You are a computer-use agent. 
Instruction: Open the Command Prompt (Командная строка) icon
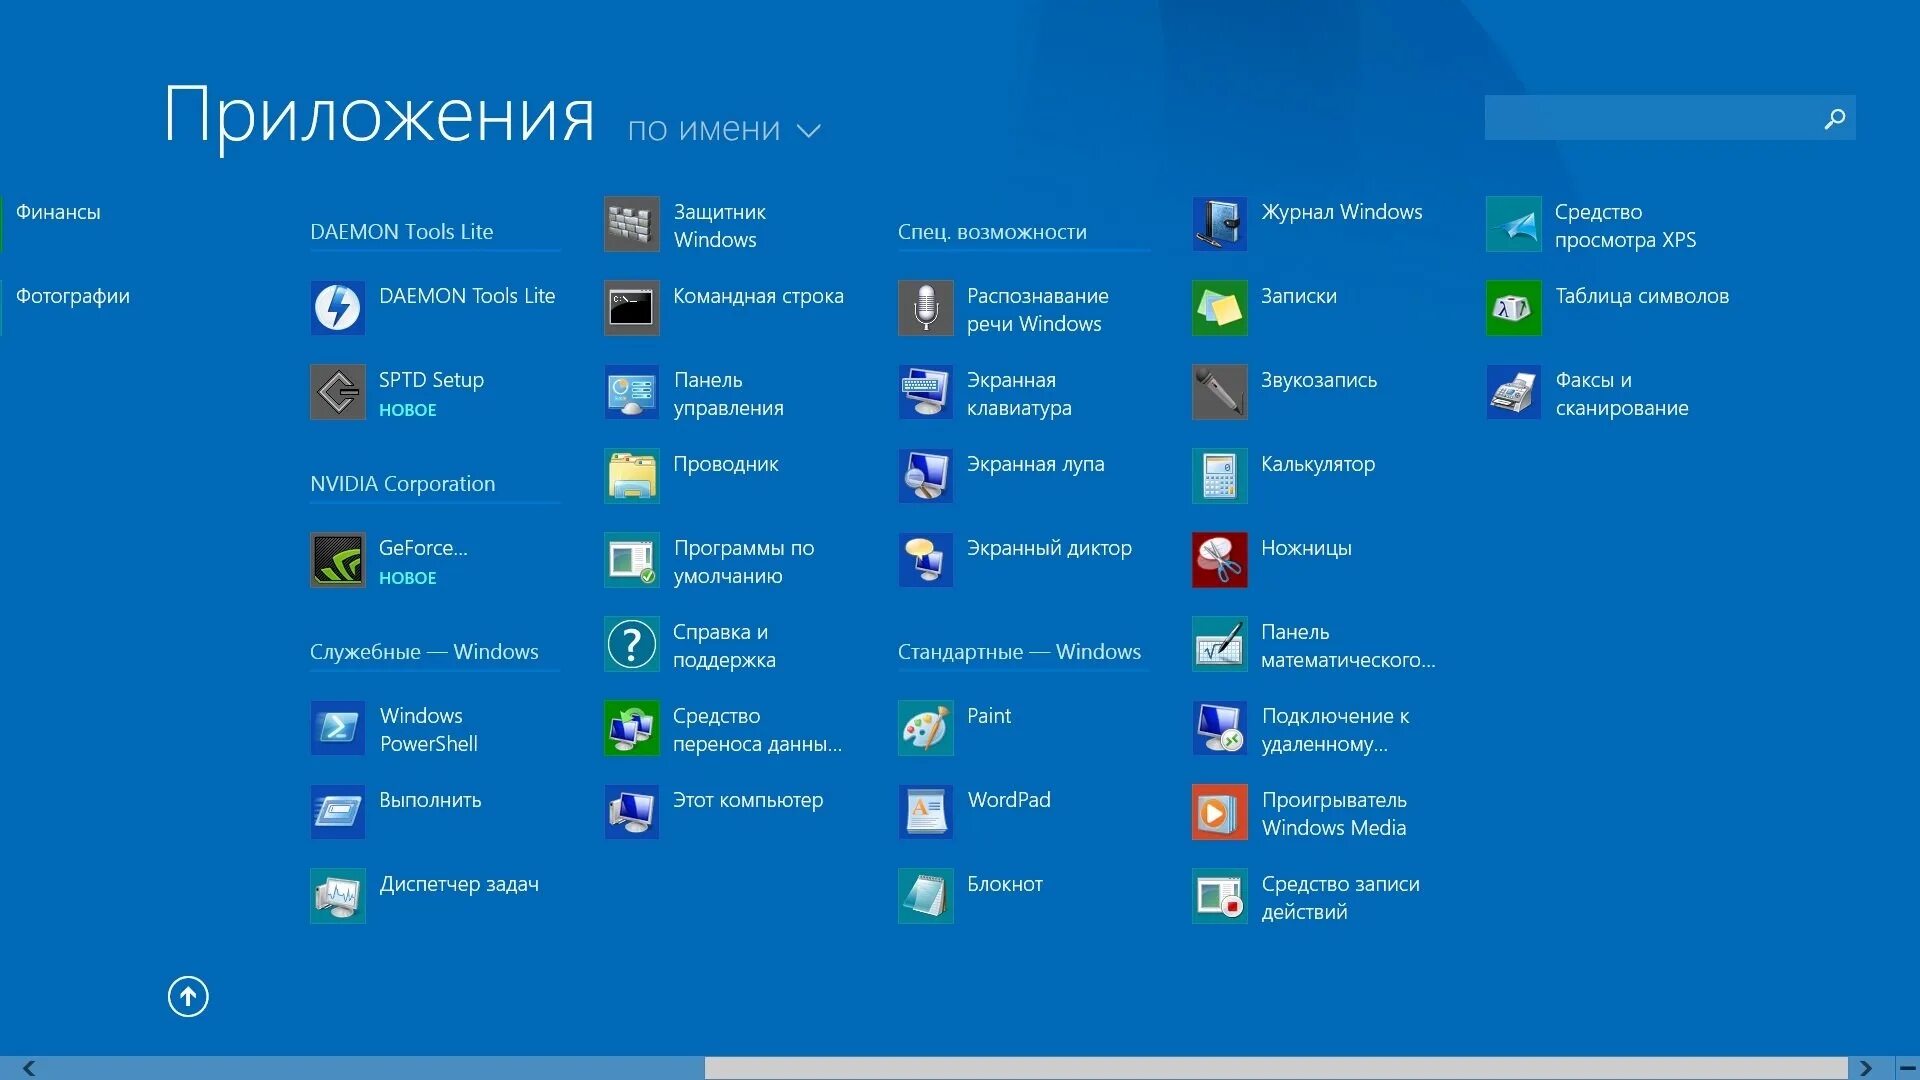click(x=631, y=307)
